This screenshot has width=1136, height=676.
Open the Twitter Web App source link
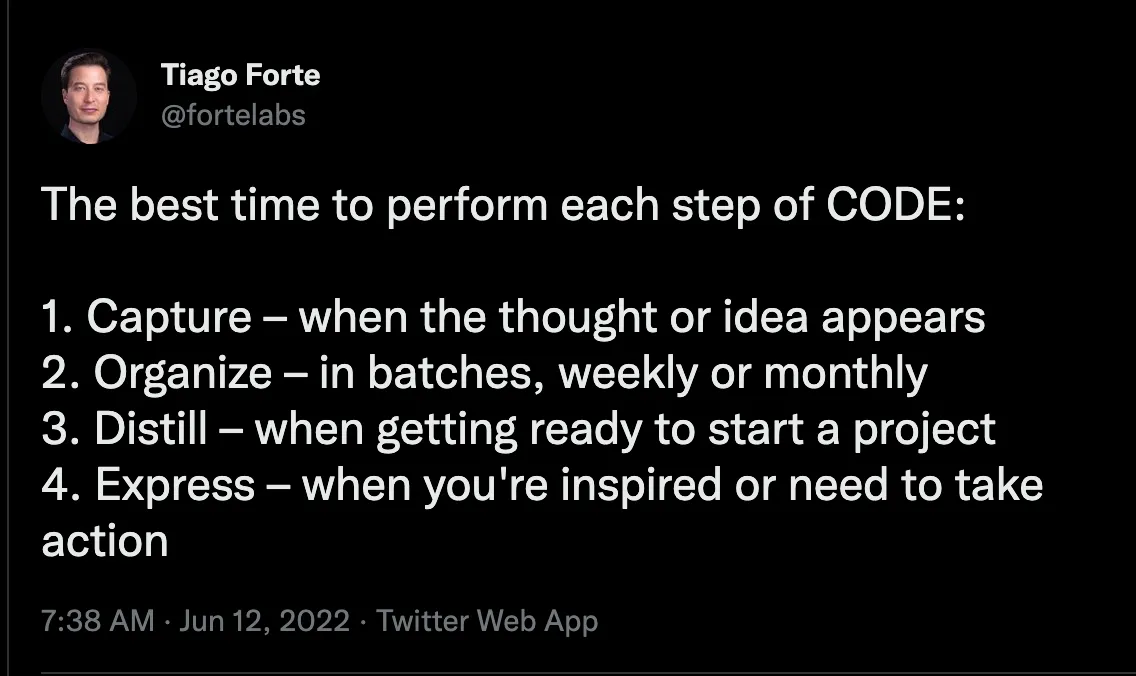(x=487, y=621)
